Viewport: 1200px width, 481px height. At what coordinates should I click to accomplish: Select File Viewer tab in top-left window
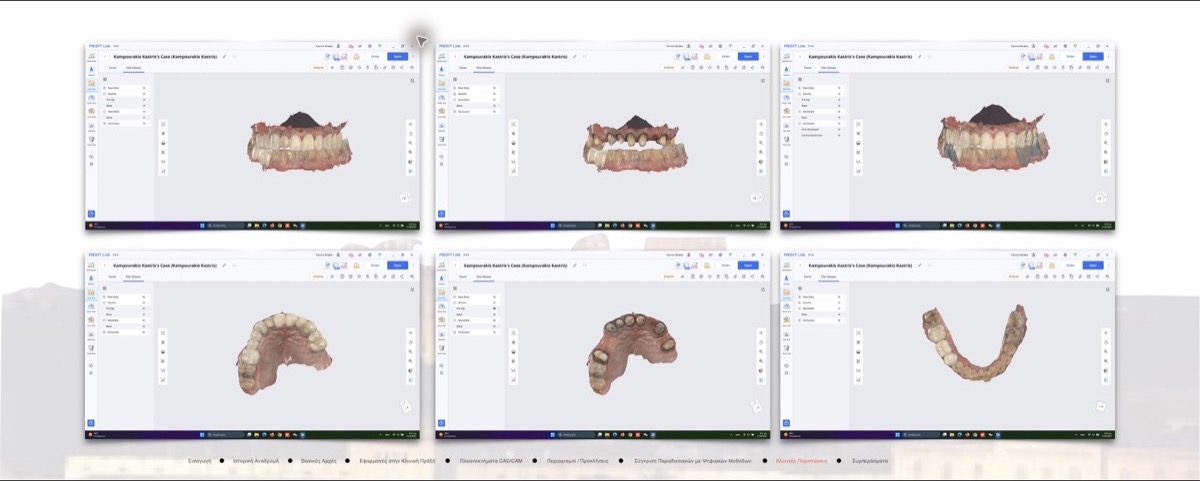pos(134,68)
